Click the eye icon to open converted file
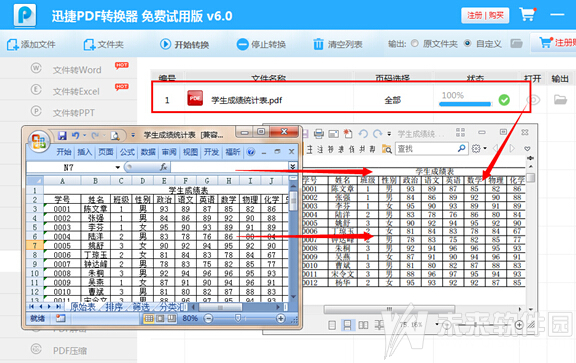Image resolution: width=576 pixels, height=363 pixels. [533, 100]
